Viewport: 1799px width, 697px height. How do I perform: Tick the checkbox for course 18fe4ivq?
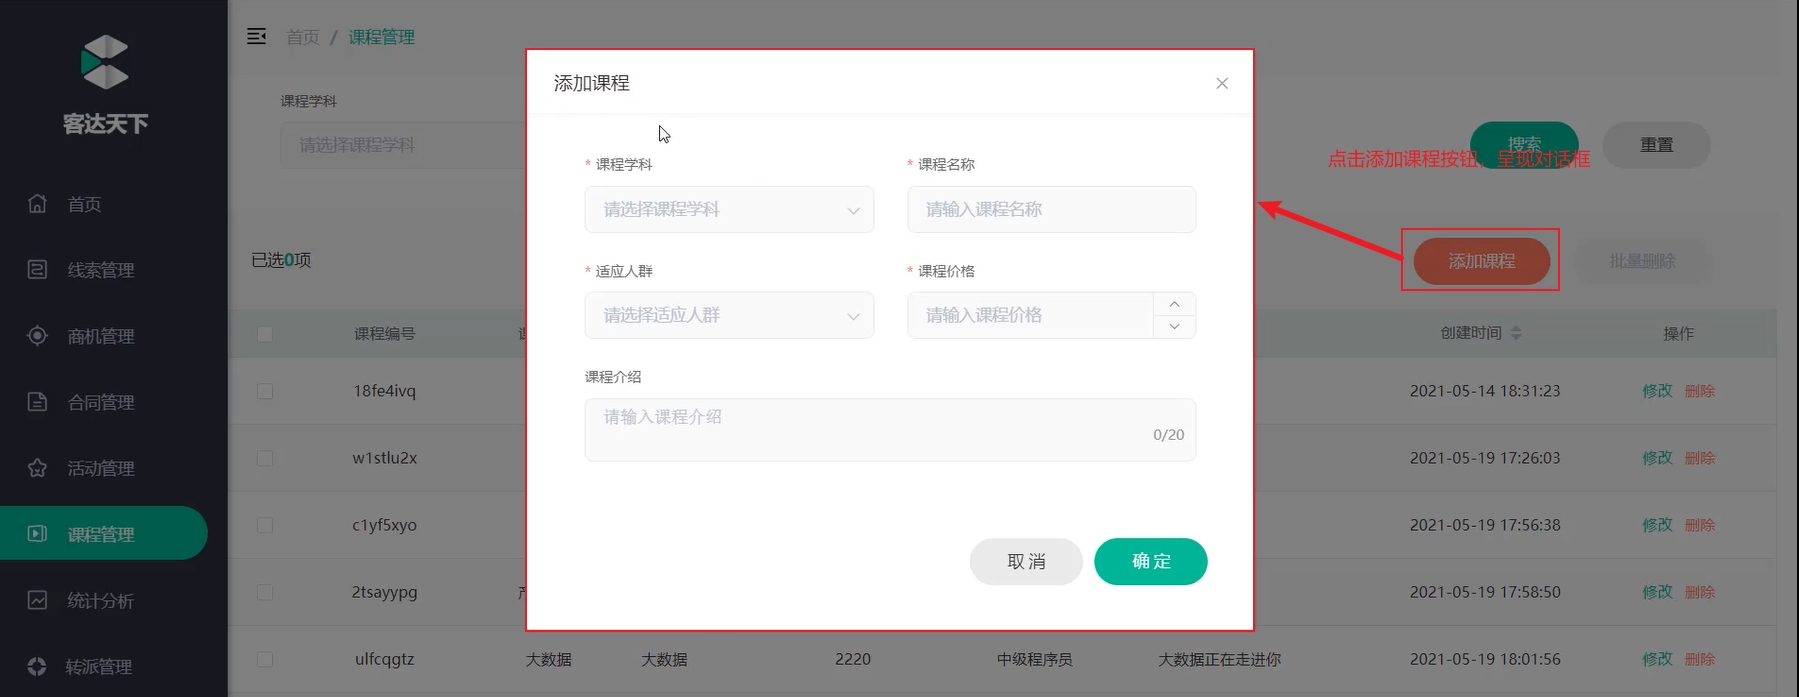265,391
